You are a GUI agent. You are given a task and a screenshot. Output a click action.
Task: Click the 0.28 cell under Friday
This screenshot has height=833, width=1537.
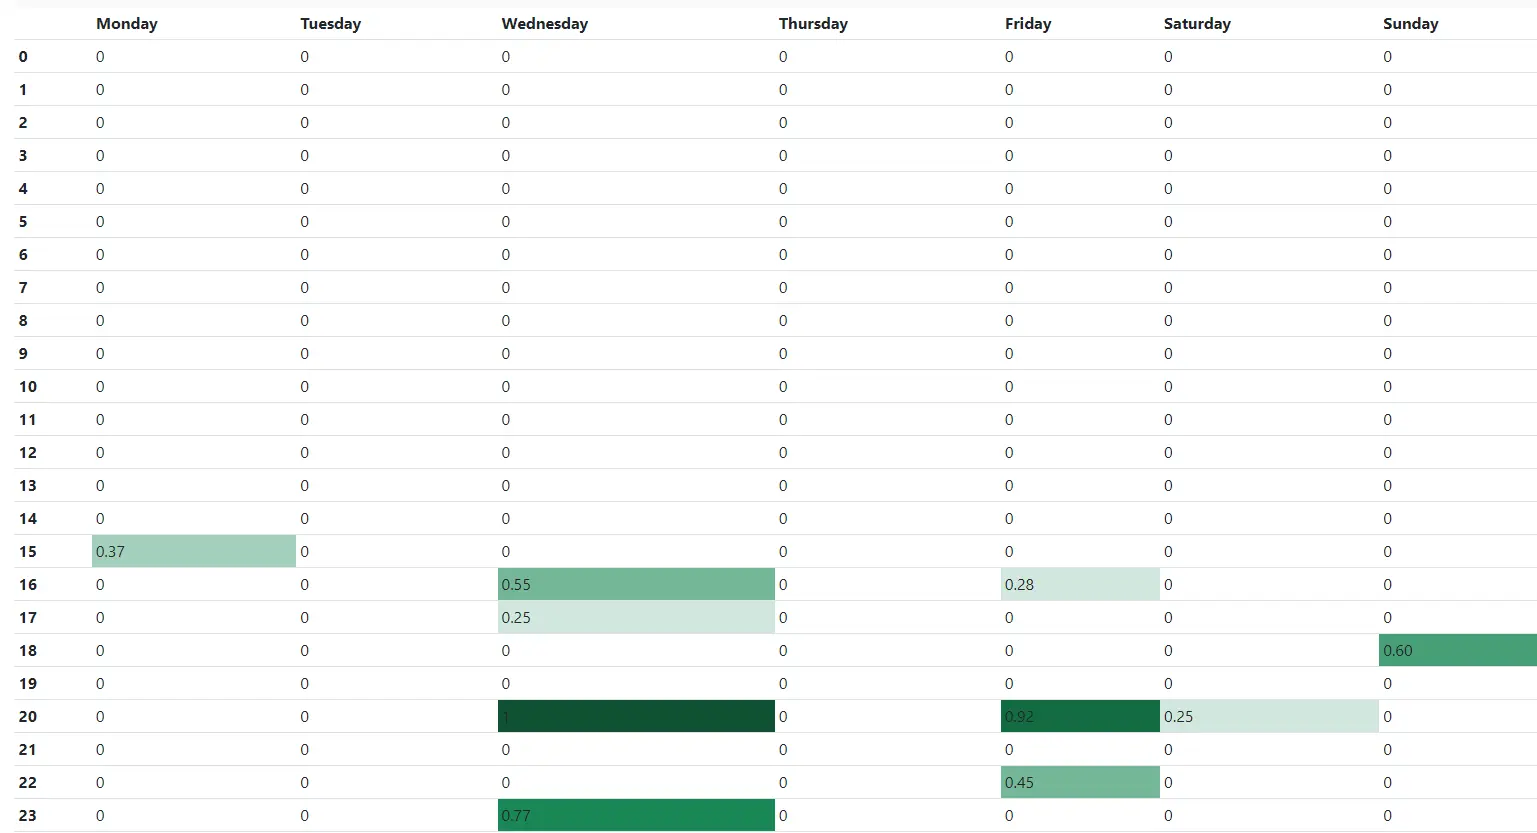pyautogui.click(x=1080, y=584)
